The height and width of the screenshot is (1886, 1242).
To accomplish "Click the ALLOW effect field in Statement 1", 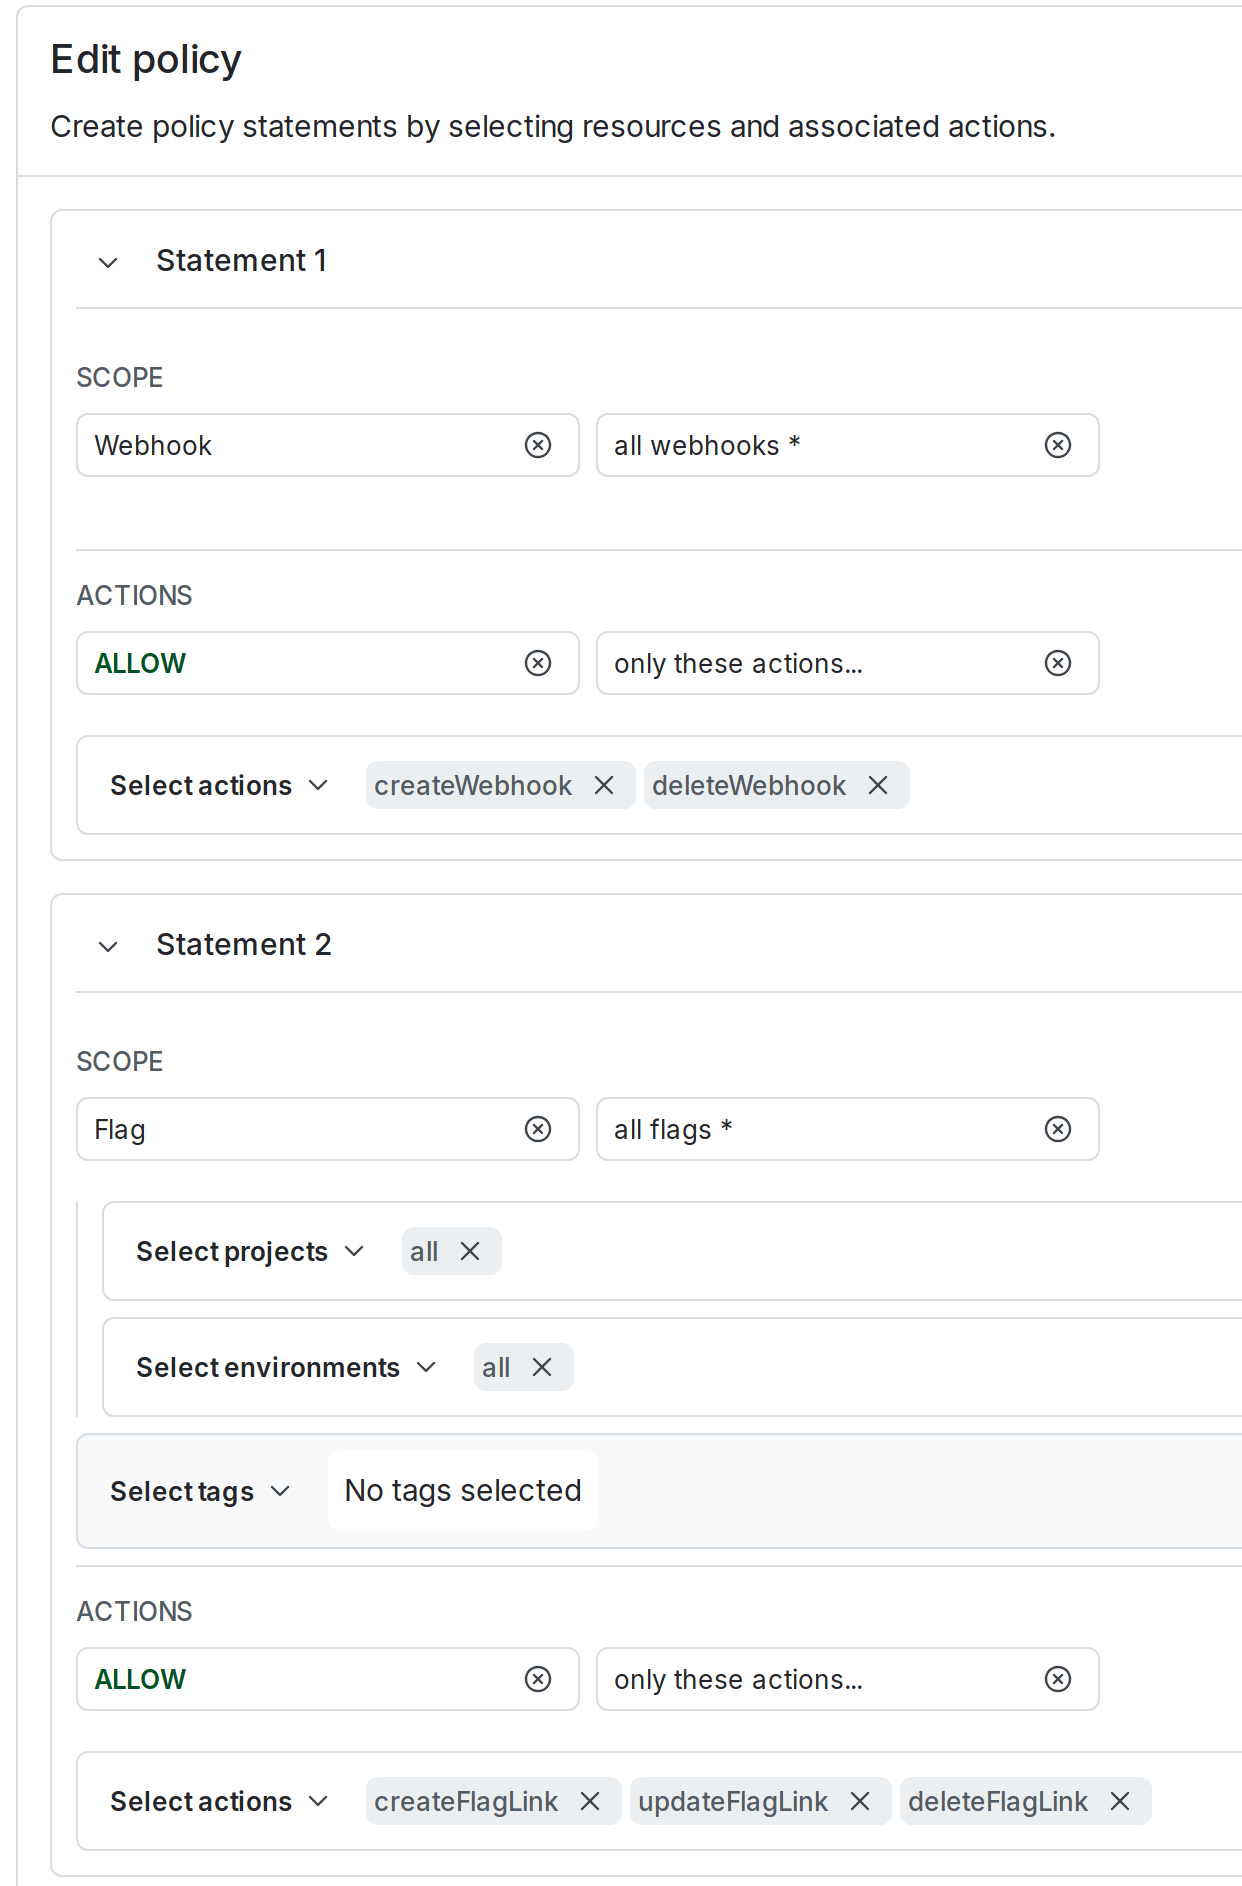I will tap(300, 663).
